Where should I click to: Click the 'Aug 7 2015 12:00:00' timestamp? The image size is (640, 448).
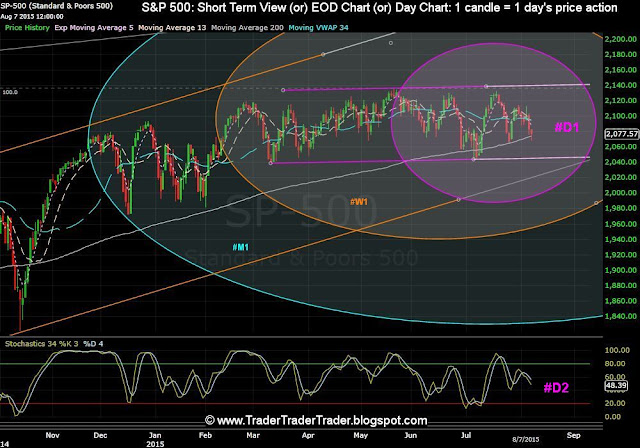(32, 17)
